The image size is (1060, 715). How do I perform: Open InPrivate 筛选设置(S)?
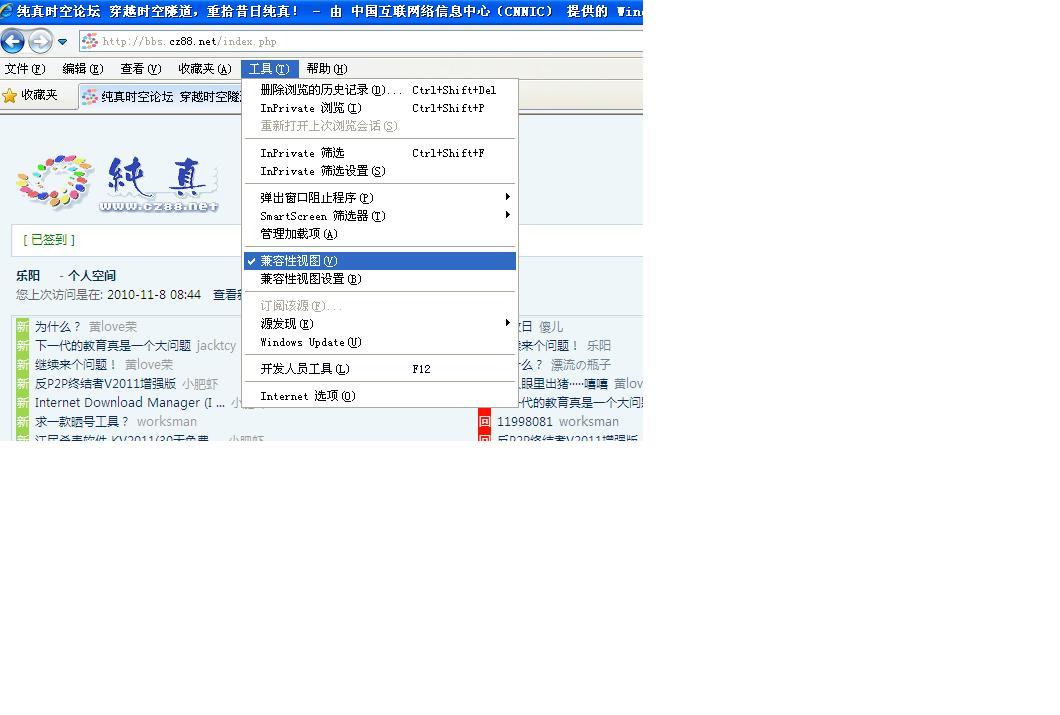(x=380, y=171)
